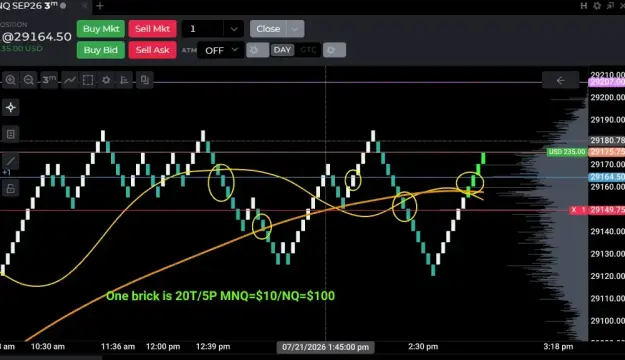Image resolution: width=625 pixels, height=360 pixels.
Task: Select the dashed rectangle selection tool
Action: (88, 80)
